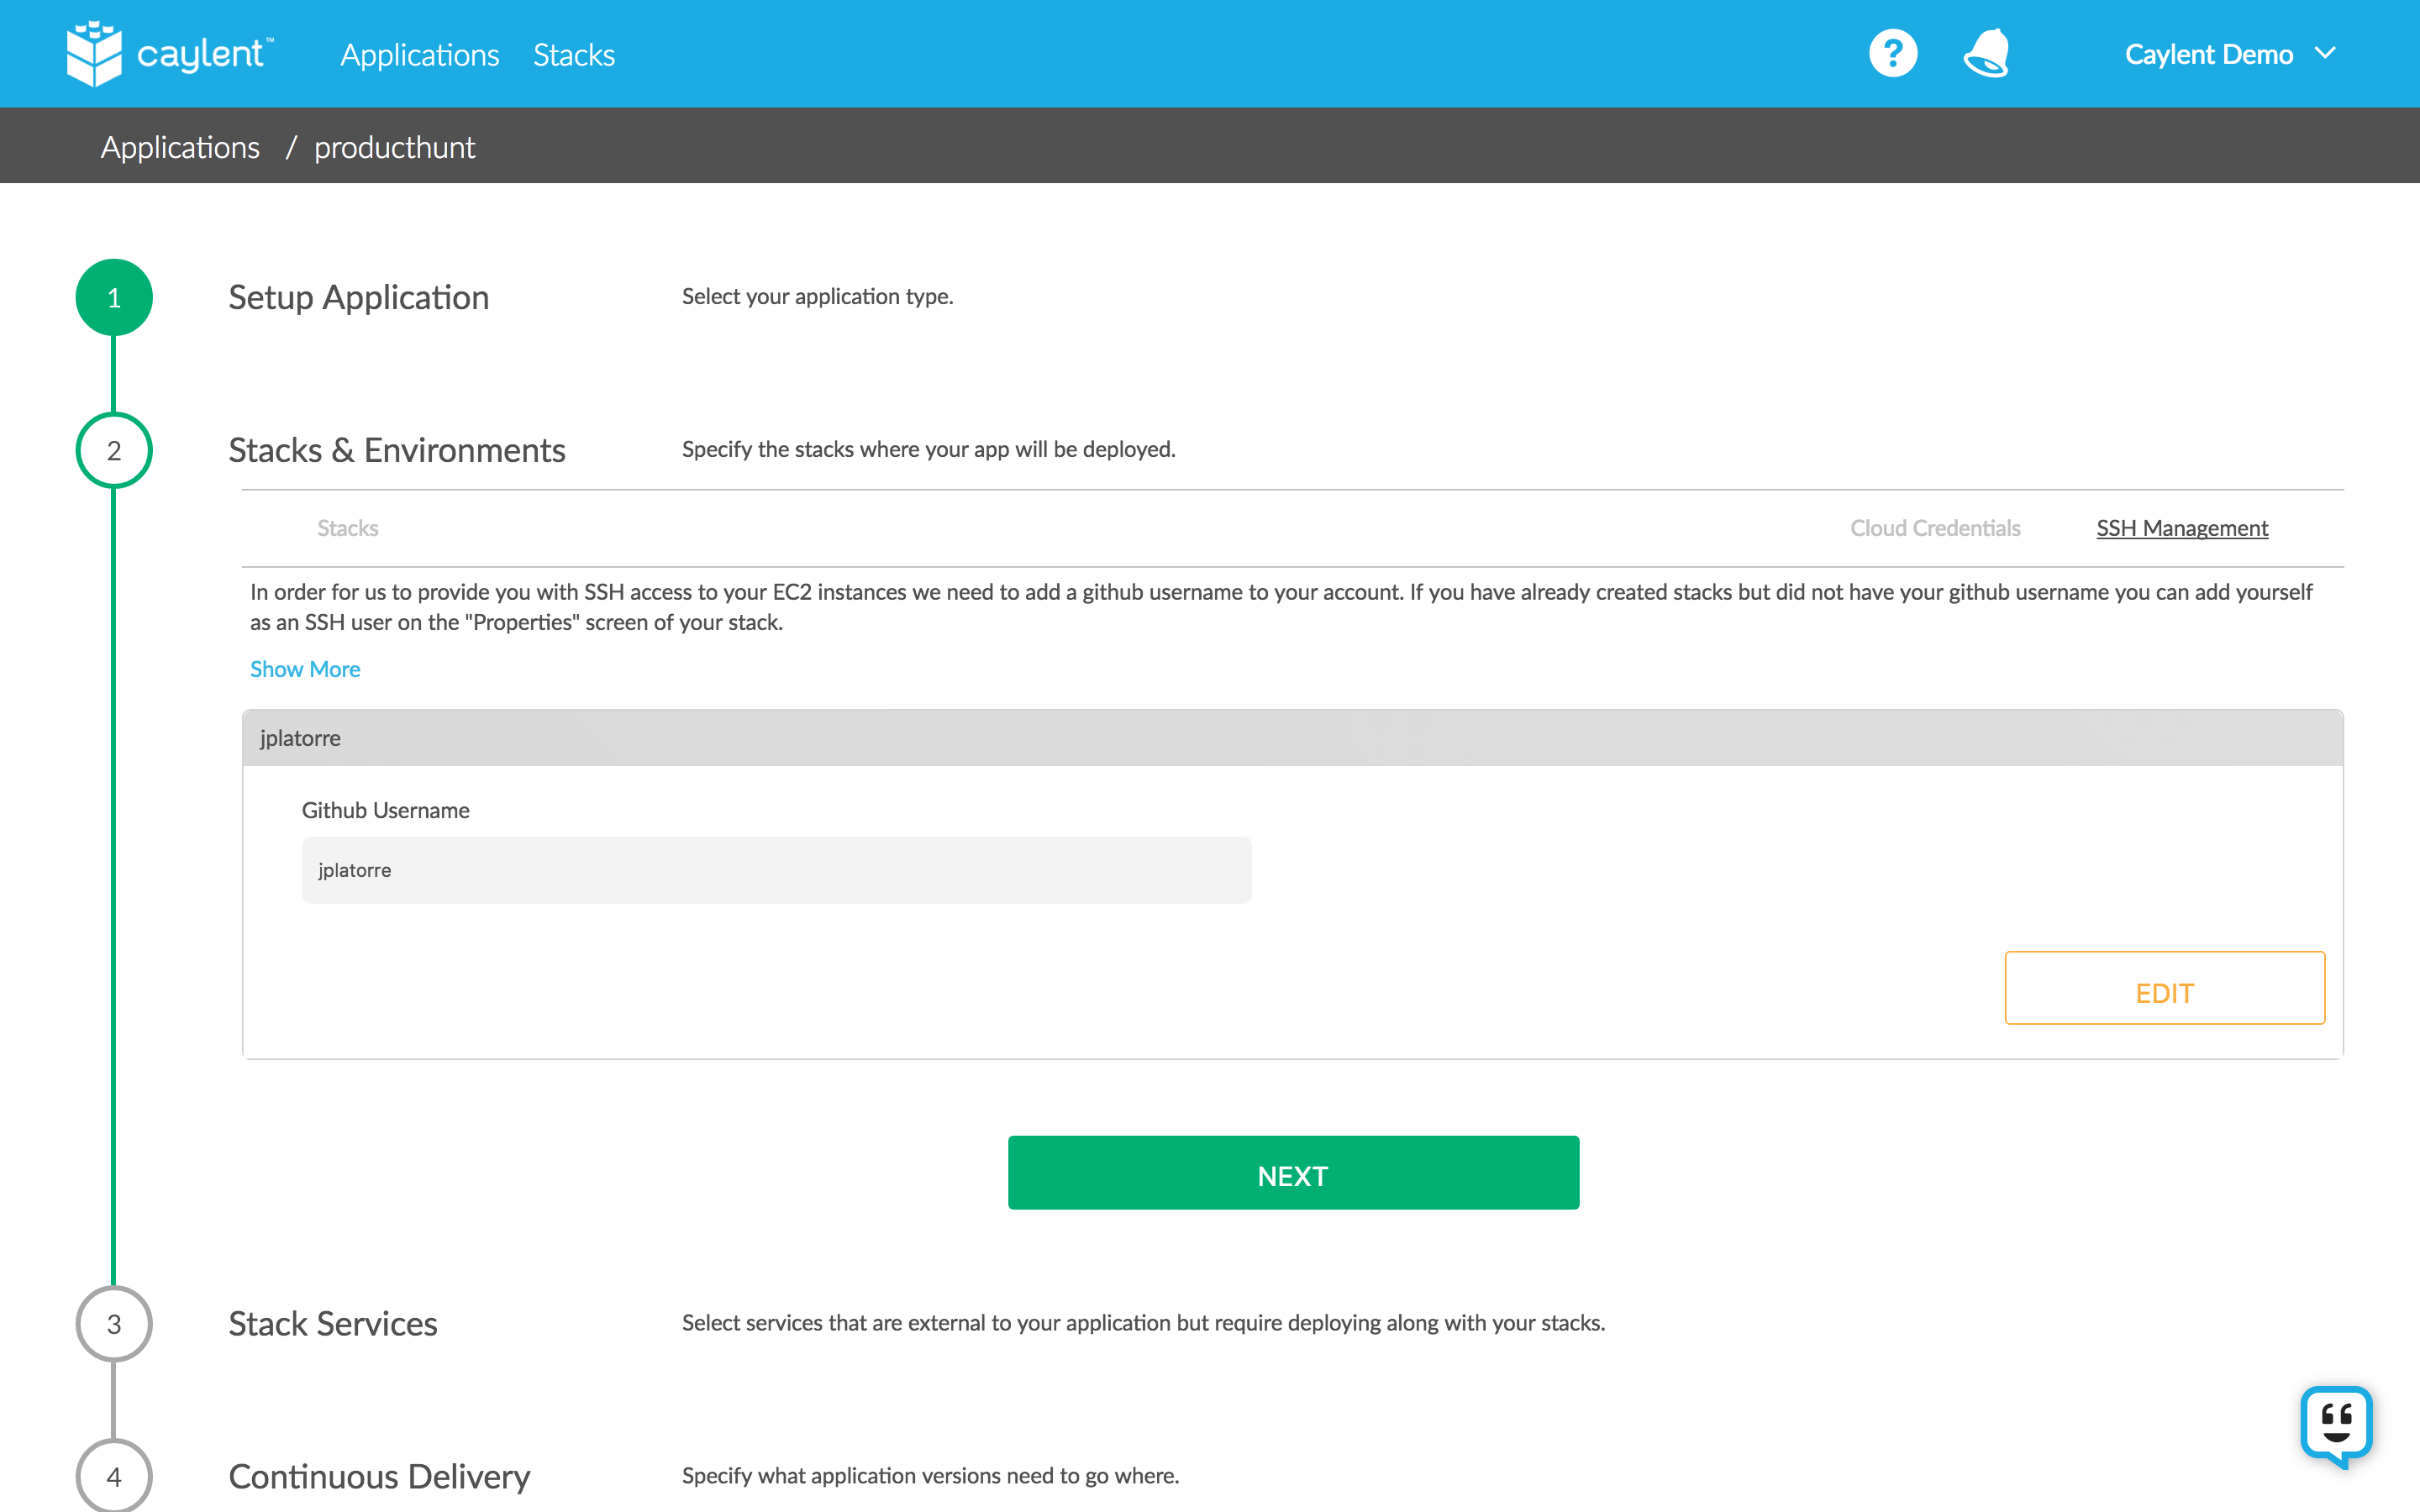
Task: Go to step 1 circle
Action: pos(114,298)
